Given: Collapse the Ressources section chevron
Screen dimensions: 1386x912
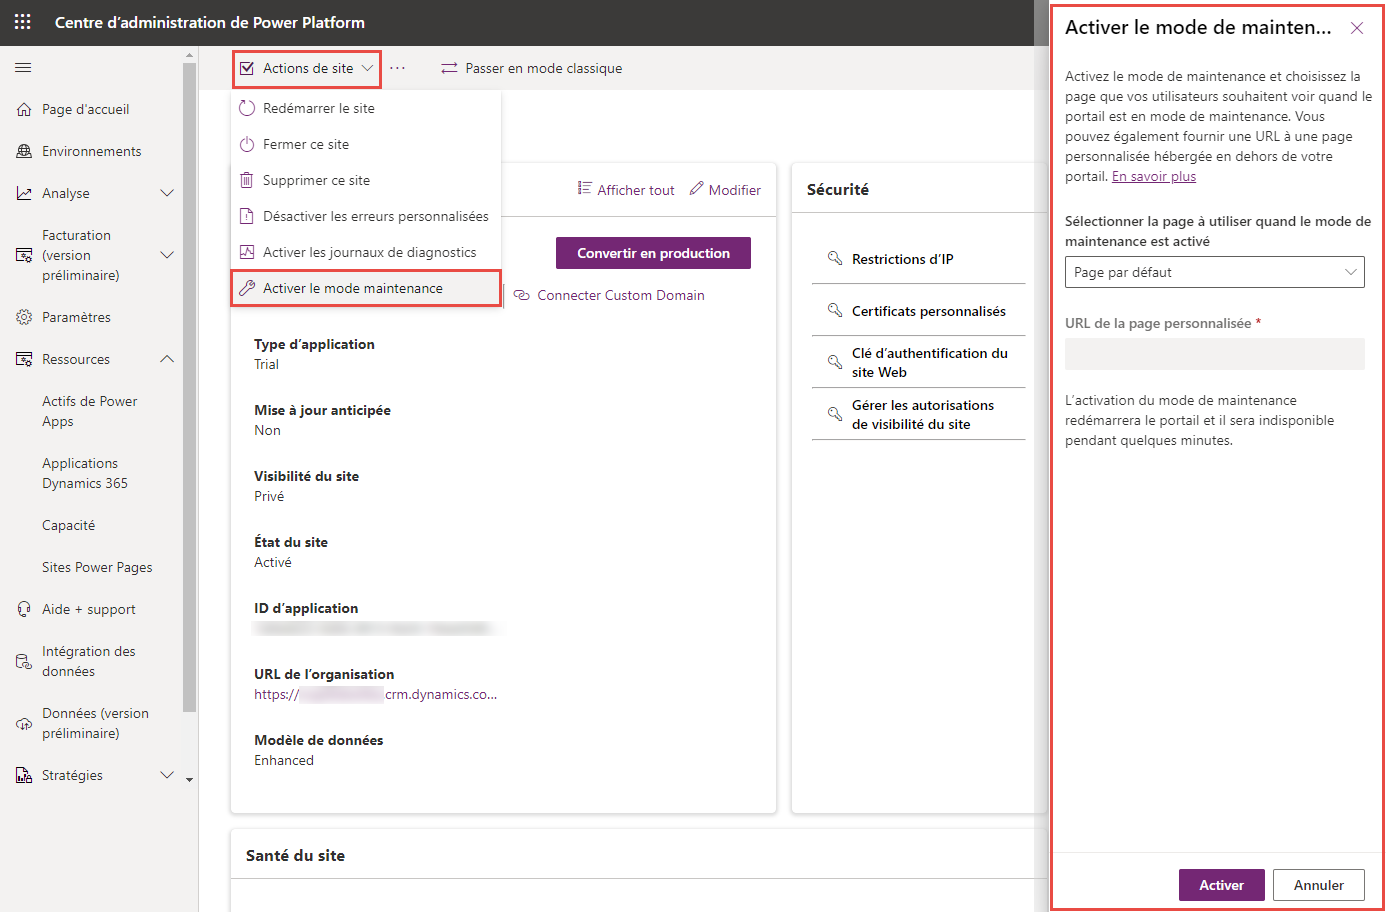Looking at the screenshot, I should pyautogui.click(x=167, y=359).
